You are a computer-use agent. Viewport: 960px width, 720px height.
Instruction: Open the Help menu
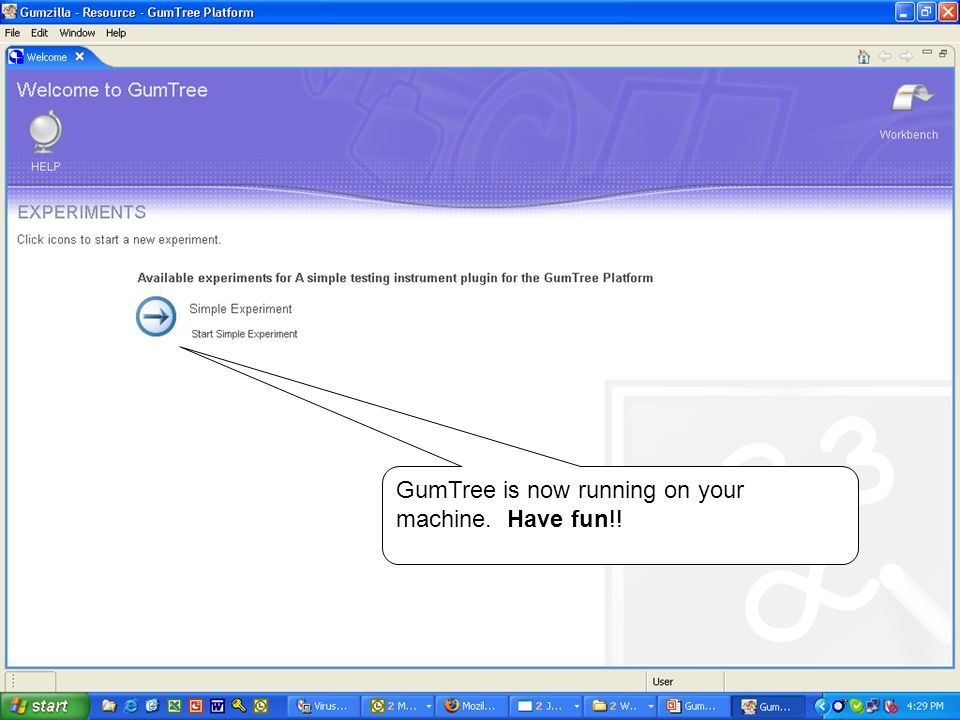click(x=116, y=33)
